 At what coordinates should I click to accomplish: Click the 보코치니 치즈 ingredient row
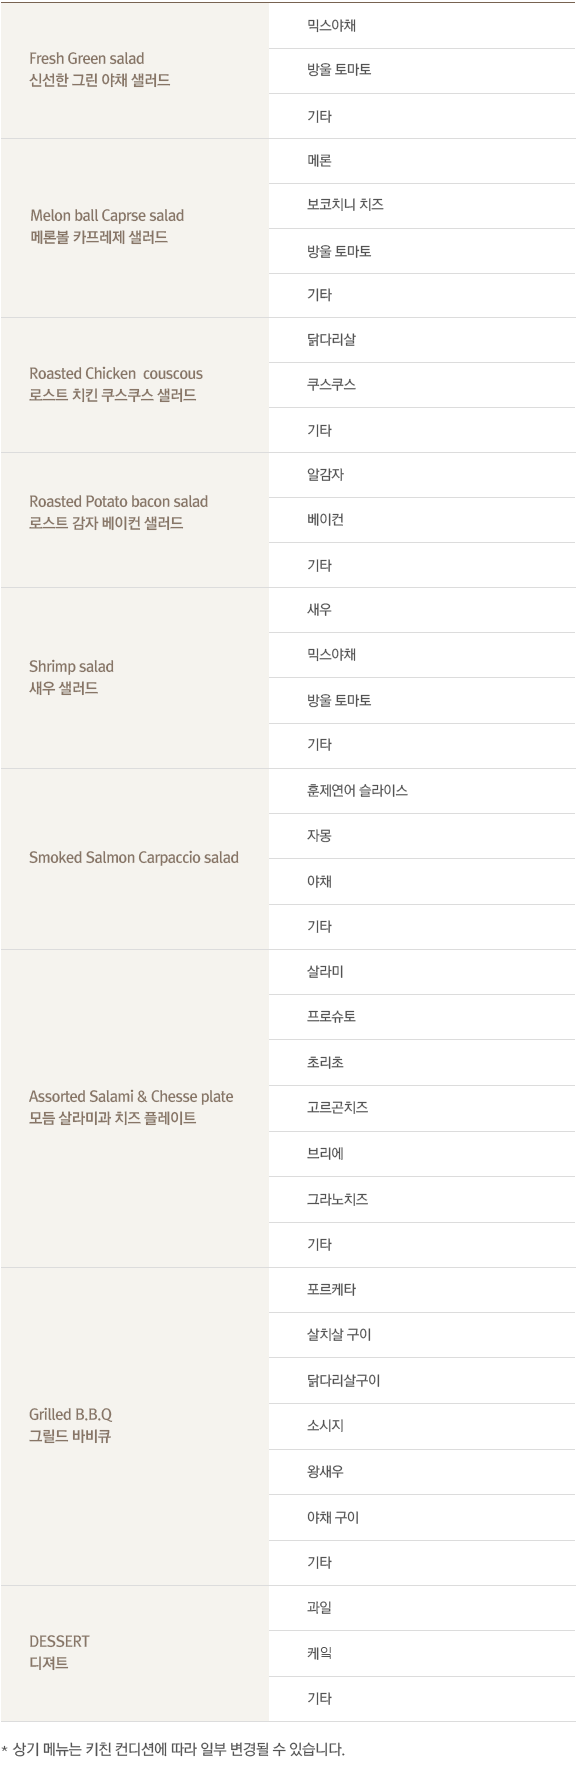click(x=422, y=206)
